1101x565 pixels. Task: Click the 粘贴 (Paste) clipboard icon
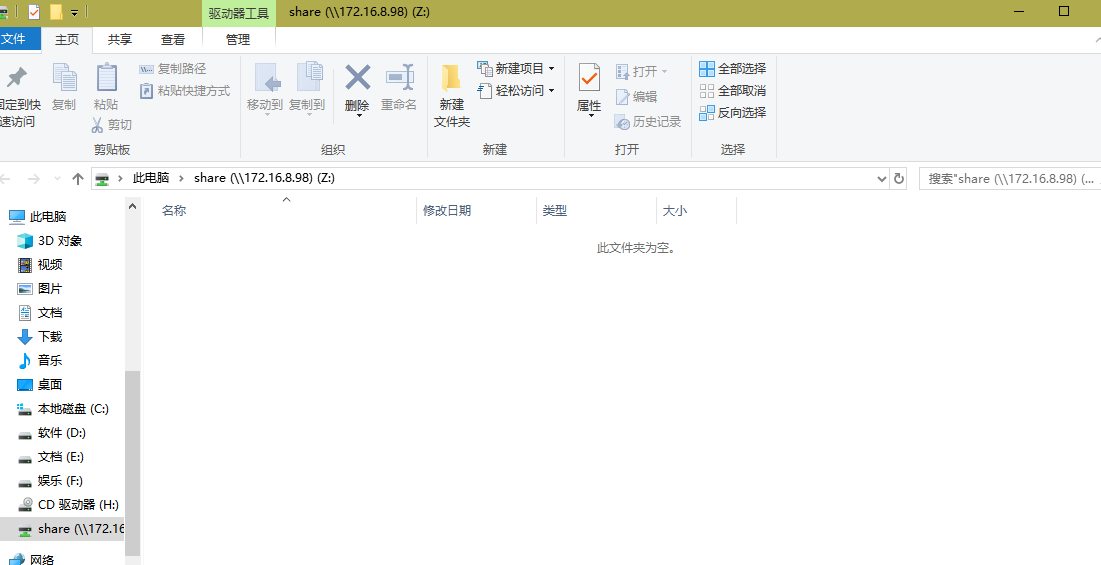click(106, 79)
